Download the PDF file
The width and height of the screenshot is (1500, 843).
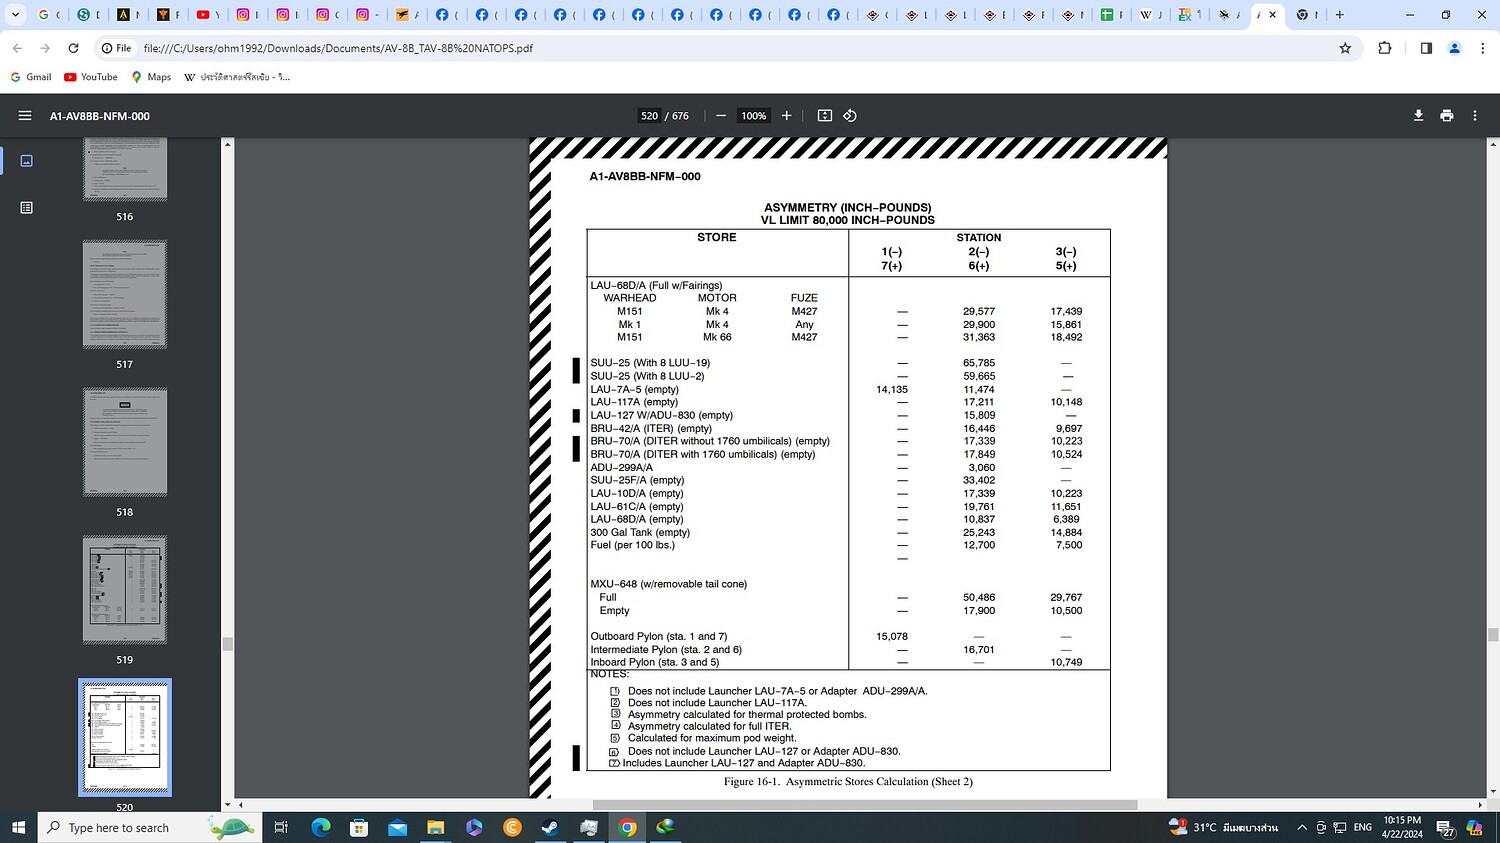coord(1418,116)
